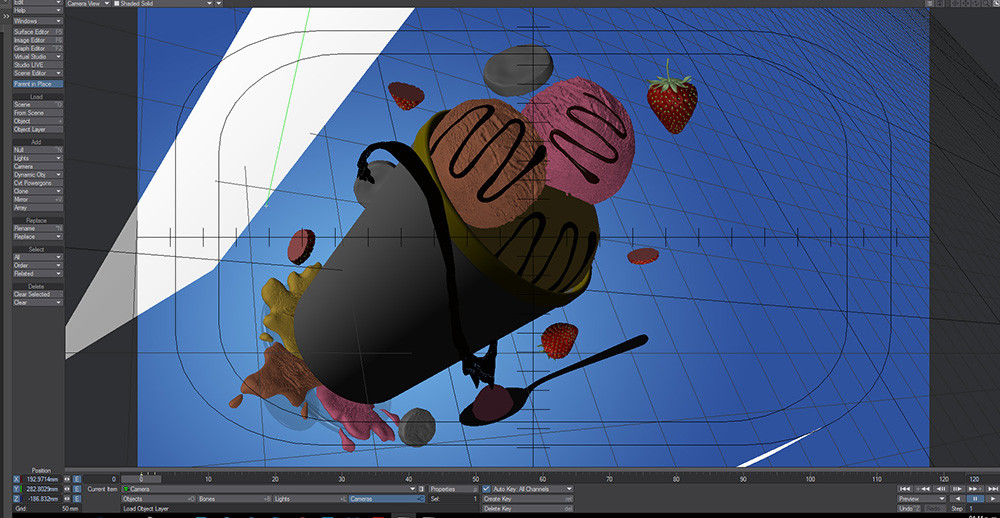Go to previous keyframe transport button
Screen dimensions: 1000x518
point(923,489)
